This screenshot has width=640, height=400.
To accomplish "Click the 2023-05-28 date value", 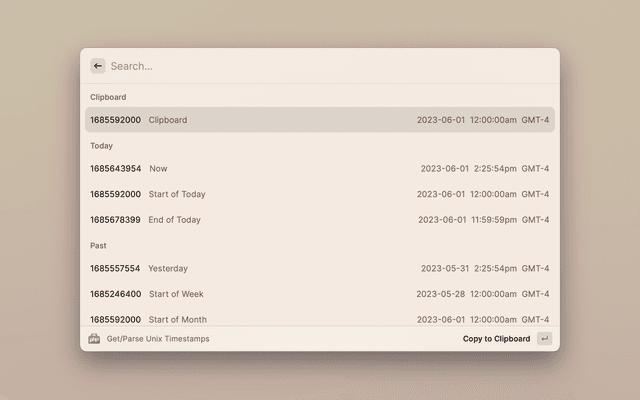I will (x=441, y=294).
